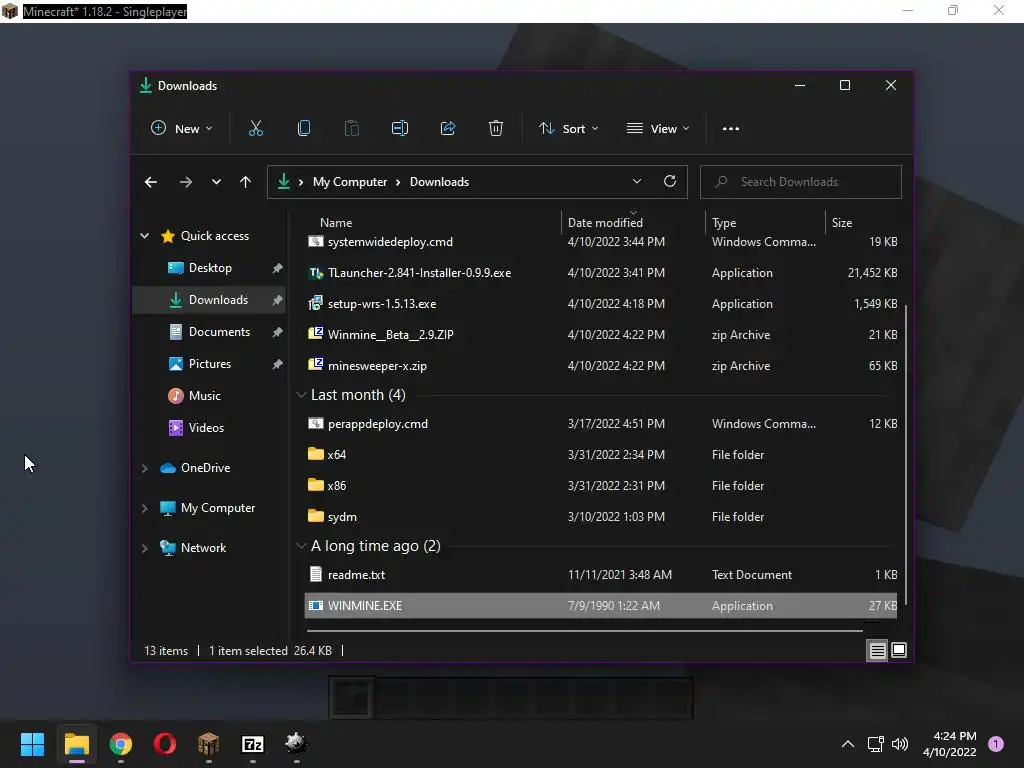Viewport: 1024px width, 768px height.
Task: Go back with the left arrow
Action: point(151,182)
